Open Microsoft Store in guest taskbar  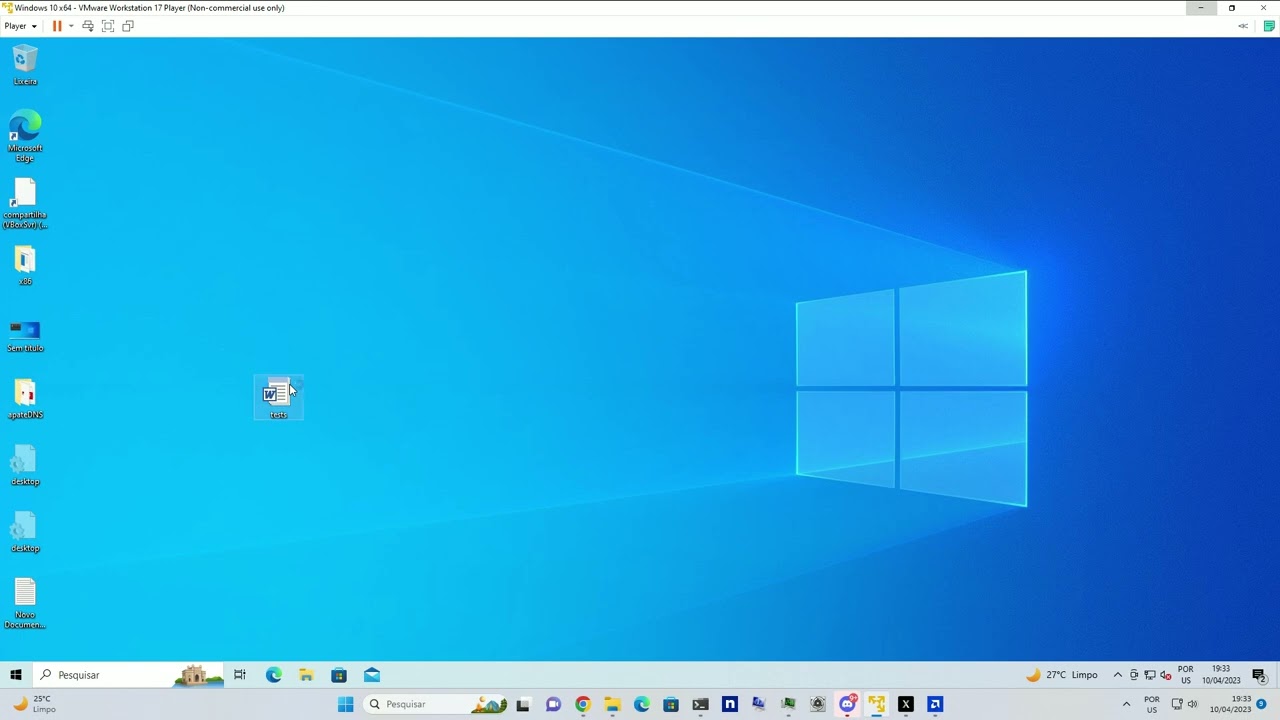tap(339, 675)
